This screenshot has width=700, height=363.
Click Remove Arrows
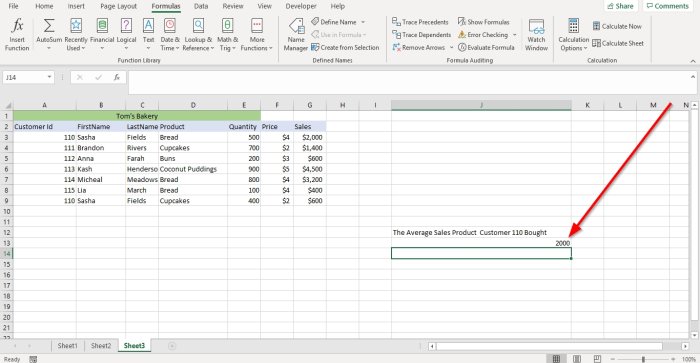(419, 47)
